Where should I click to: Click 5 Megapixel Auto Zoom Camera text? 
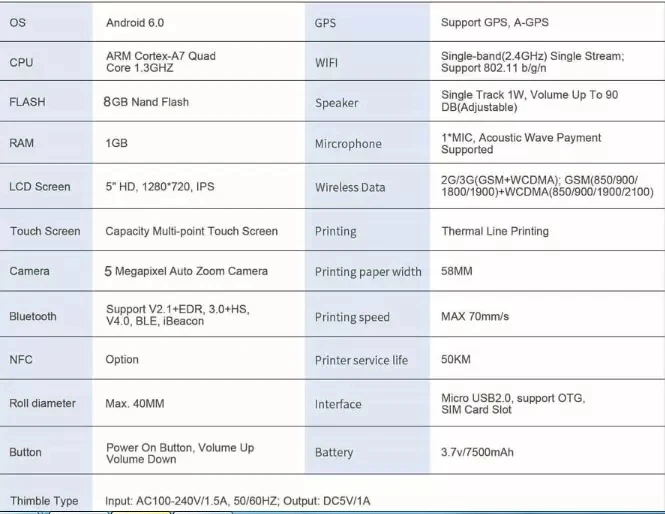(x=186, y=271)
